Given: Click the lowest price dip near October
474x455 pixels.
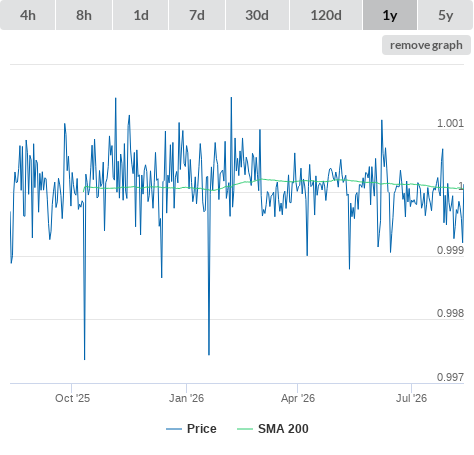Looking at the screenshot, I should pos(84,359).
